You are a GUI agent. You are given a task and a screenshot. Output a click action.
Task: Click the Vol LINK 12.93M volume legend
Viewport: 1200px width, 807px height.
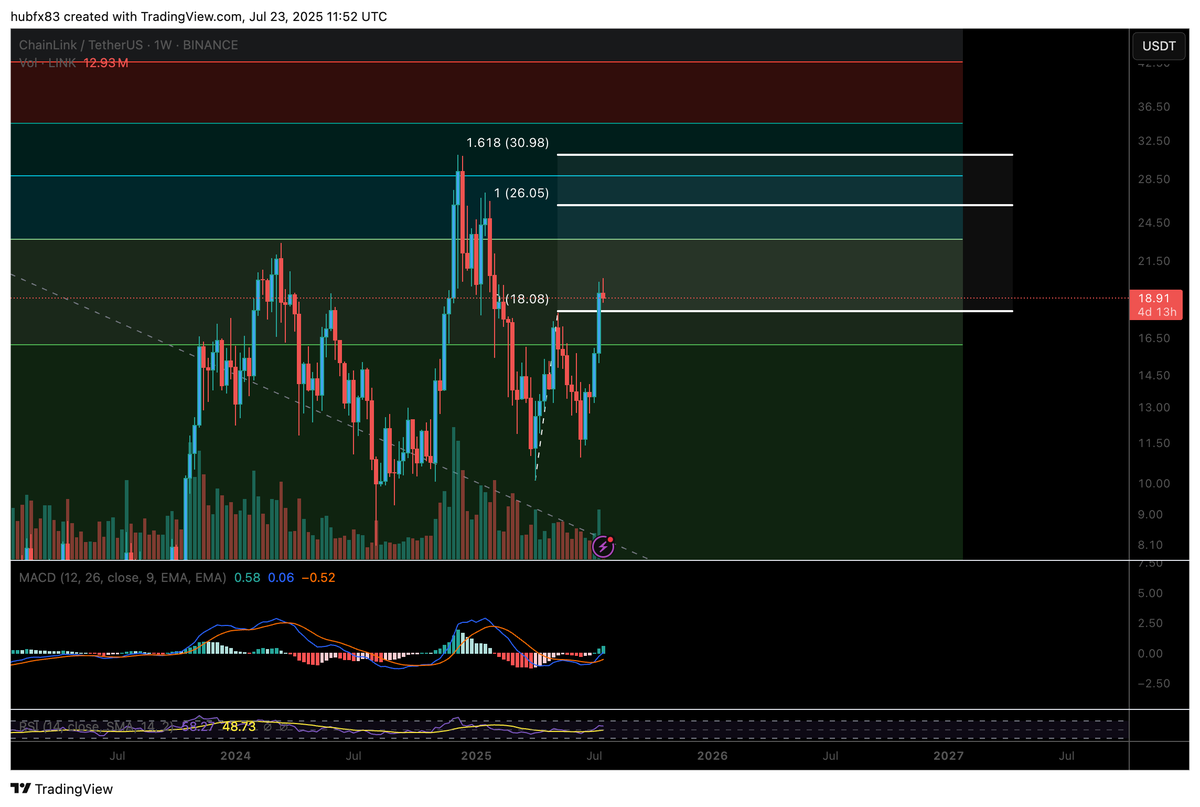(74, 63)
